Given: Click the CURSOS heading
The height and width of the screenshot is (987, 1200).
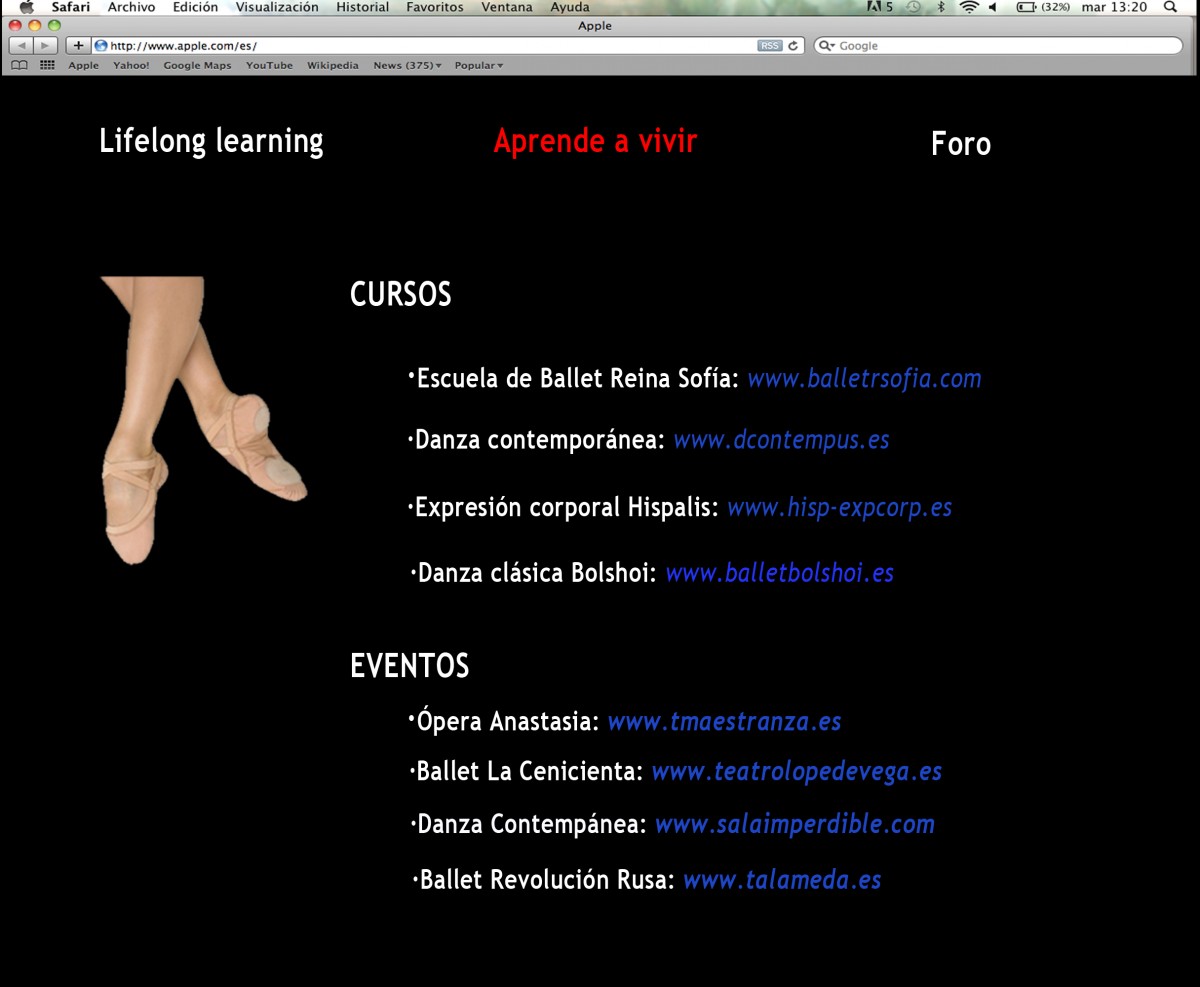Looking at the screenshot, I should click(x=400, y=295).
